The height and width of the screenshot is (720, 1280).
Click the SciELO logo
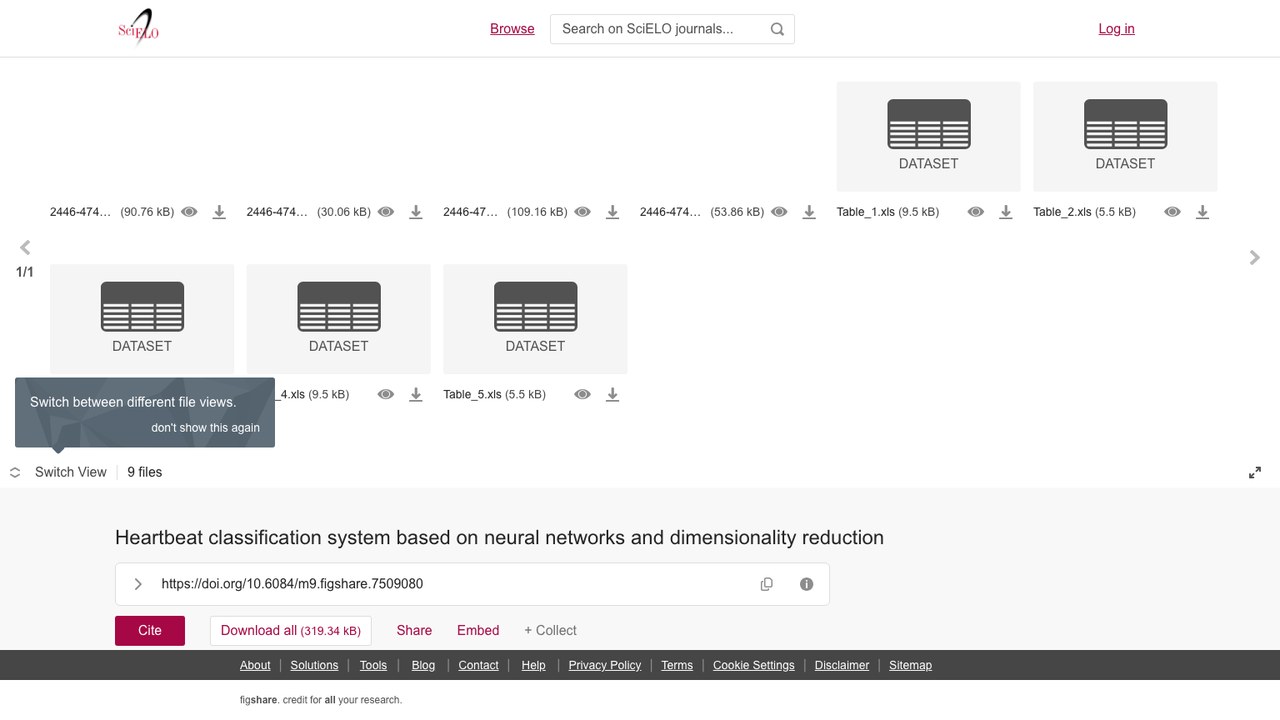pyautogui.click(x=138, y=28)
